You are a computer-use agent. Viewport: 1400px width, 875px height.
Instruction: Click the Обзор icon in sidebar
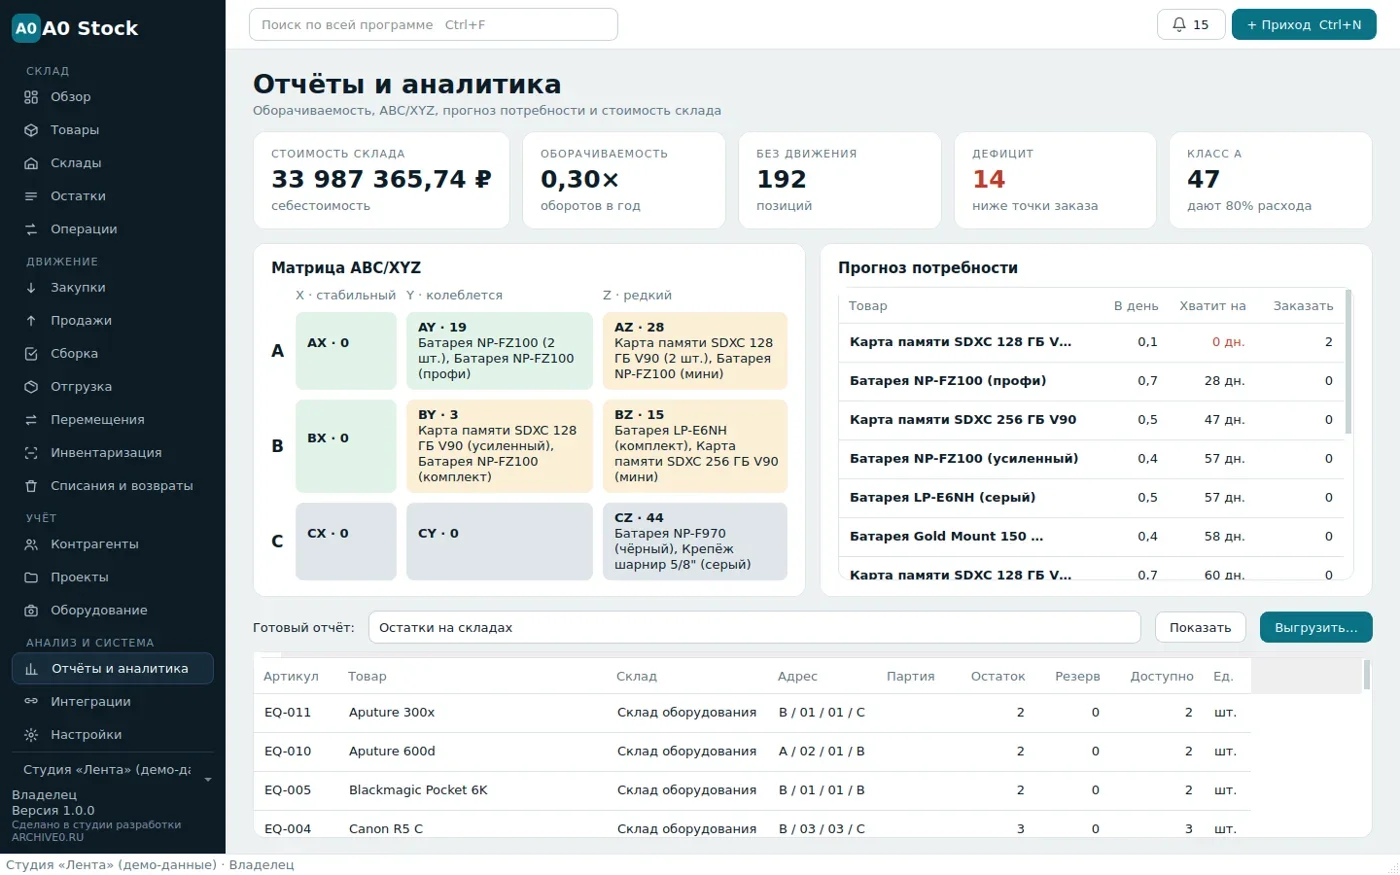pyautogui.click(x=31, y=97)
